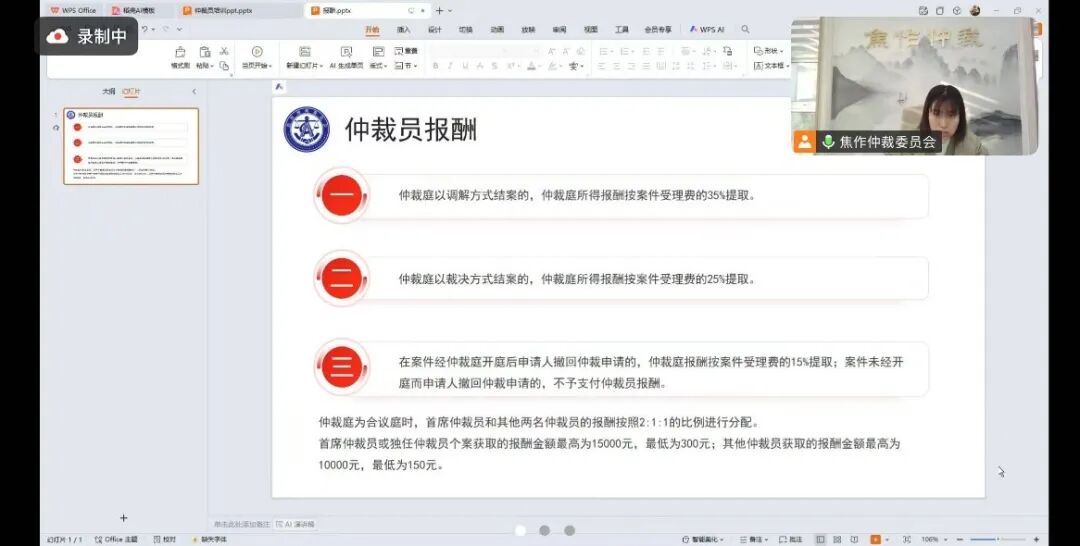Toggle bold text formatting
Viewport: 1080px width, 546px height.
pos(436,66)
